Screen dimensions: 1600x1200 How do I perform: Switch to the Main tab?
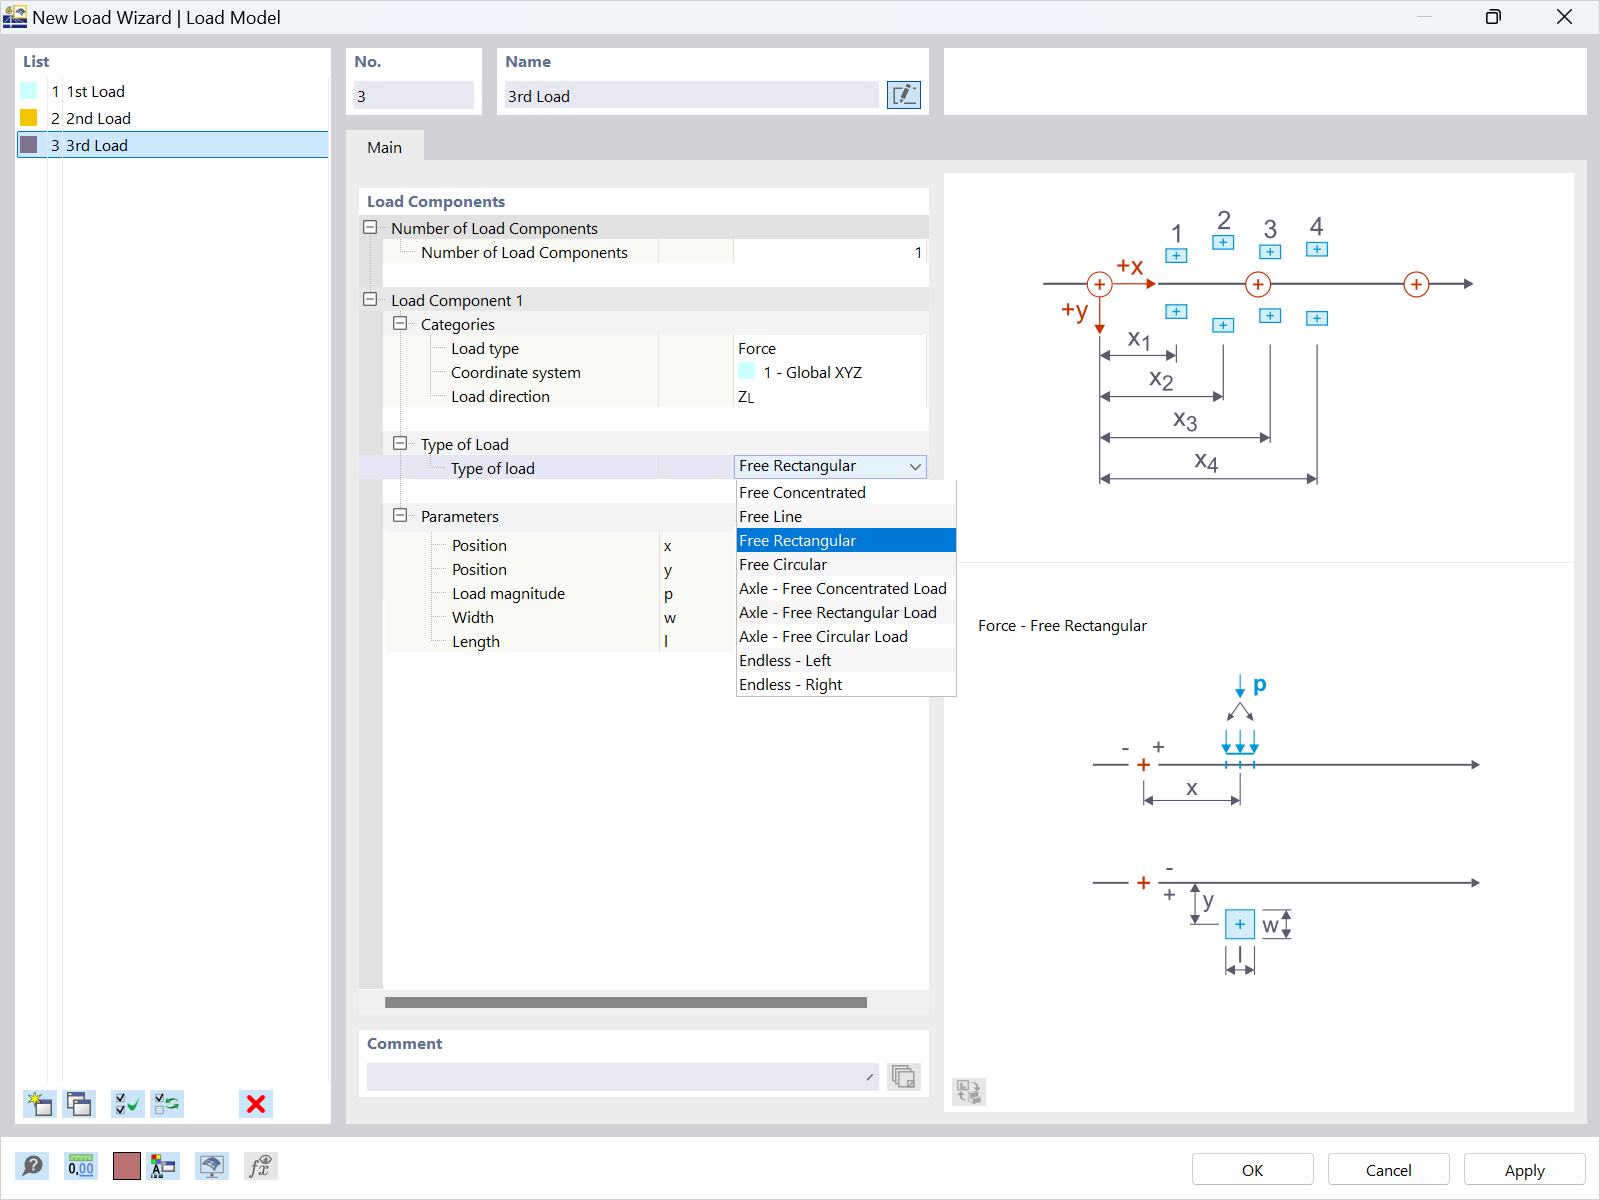(384, 147)
